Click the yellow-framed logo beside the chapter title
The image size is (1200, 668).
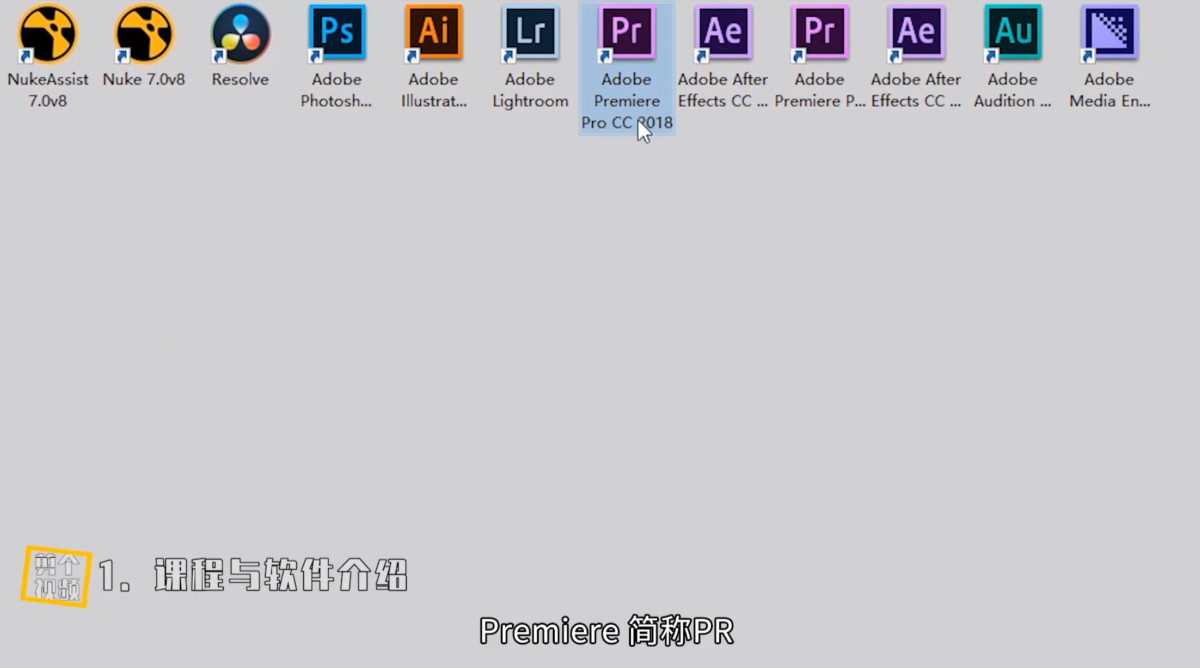click(56, 576)
